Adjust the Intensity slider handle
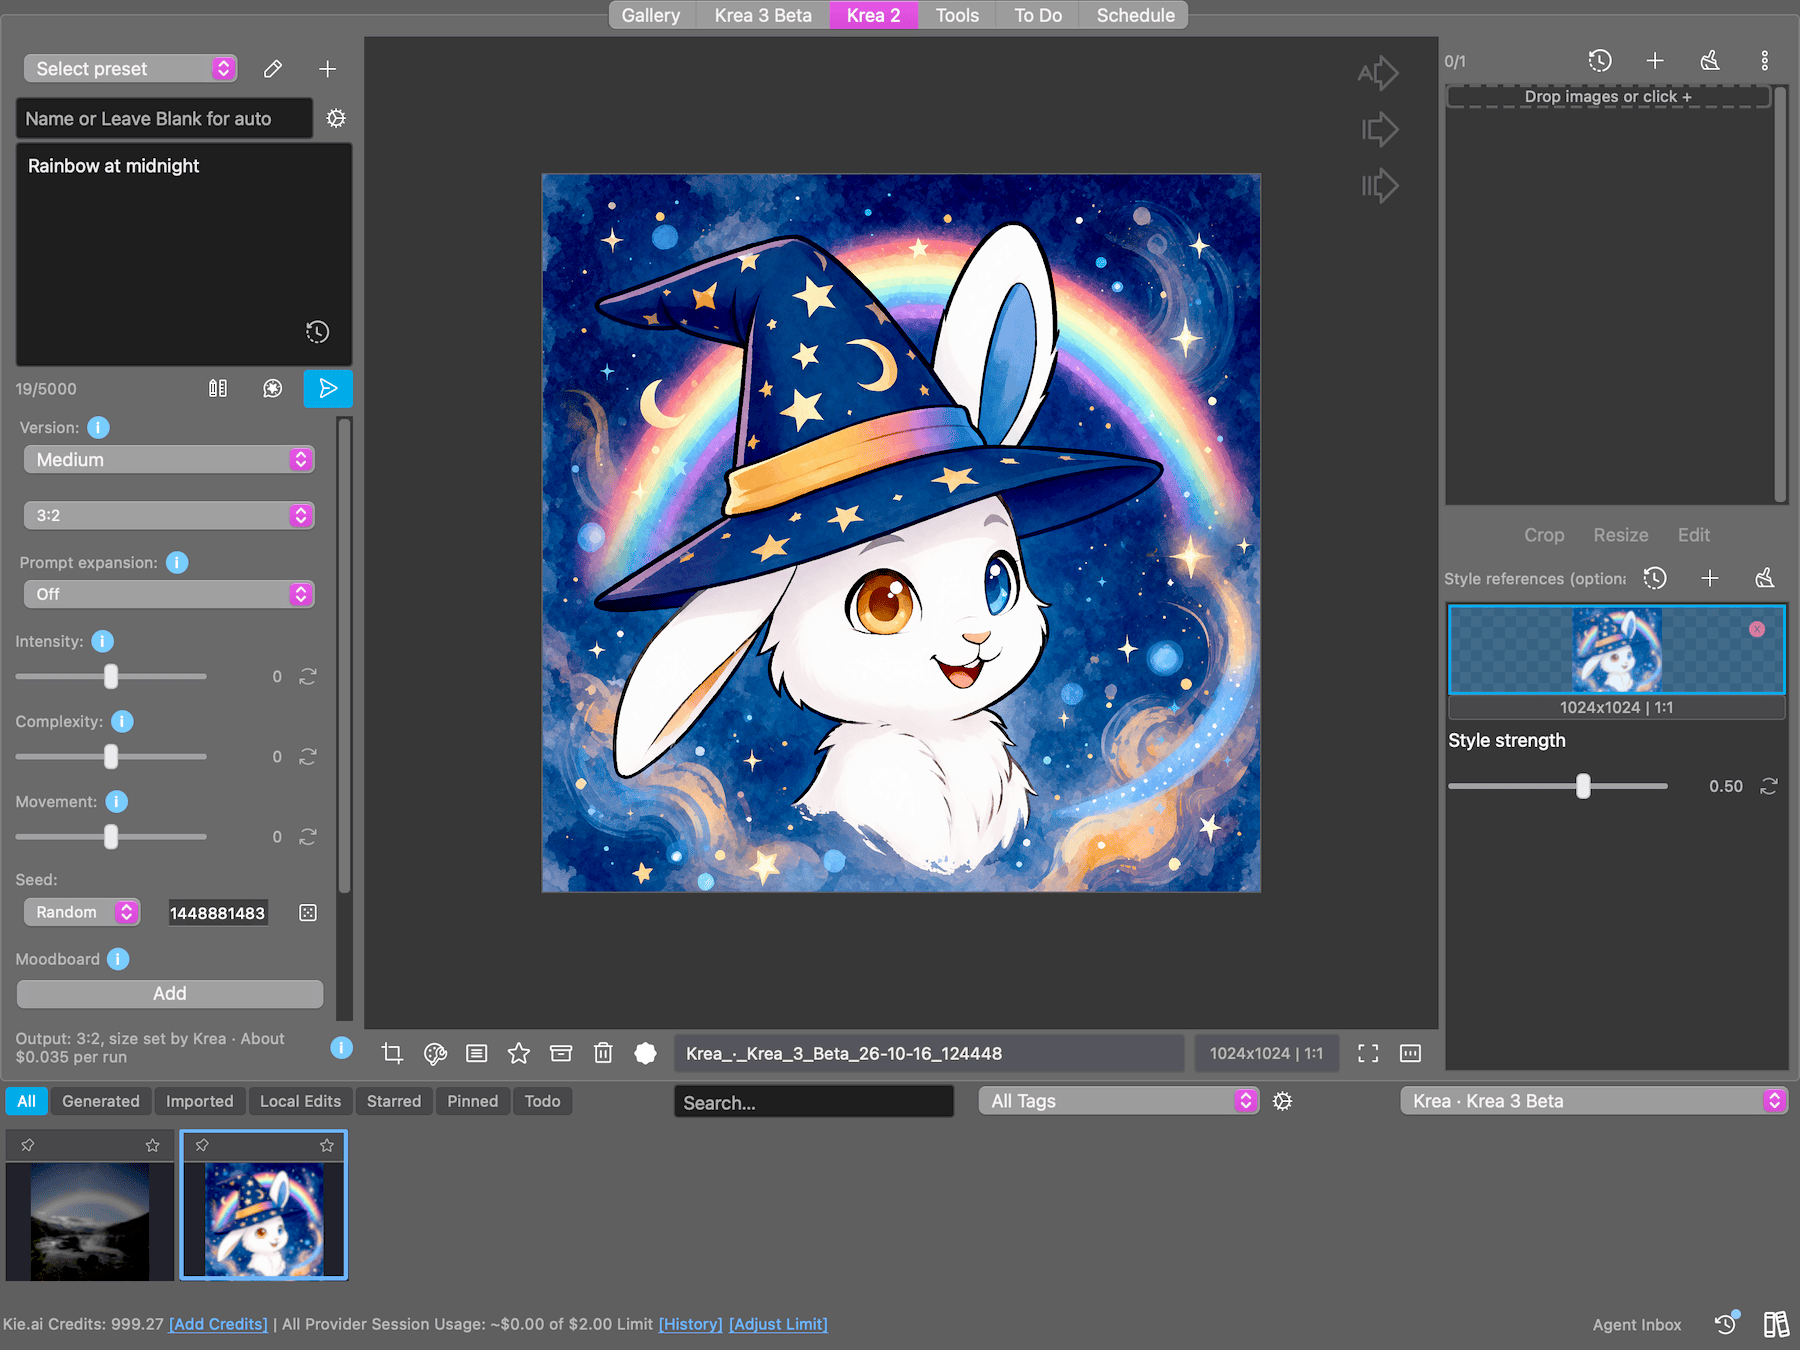This screenshot has height=1350, width=1800. pos(111,677)
